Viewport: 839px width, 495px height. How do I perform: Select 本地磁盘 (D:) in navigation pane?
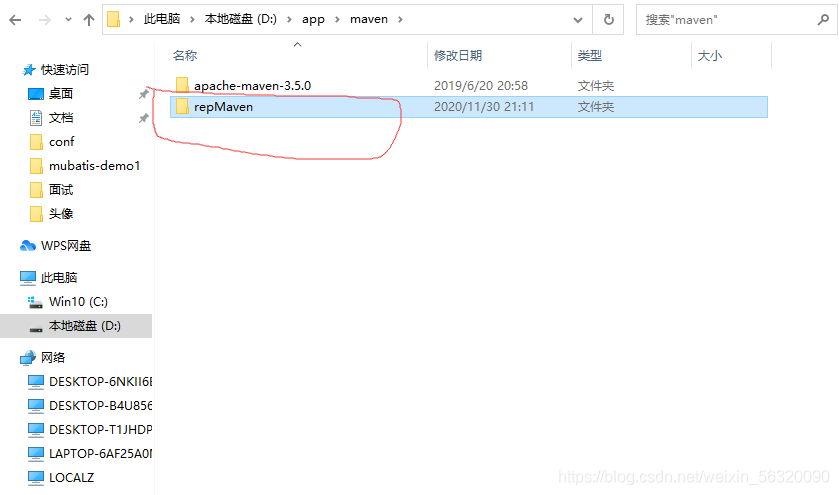pos(84,326)
